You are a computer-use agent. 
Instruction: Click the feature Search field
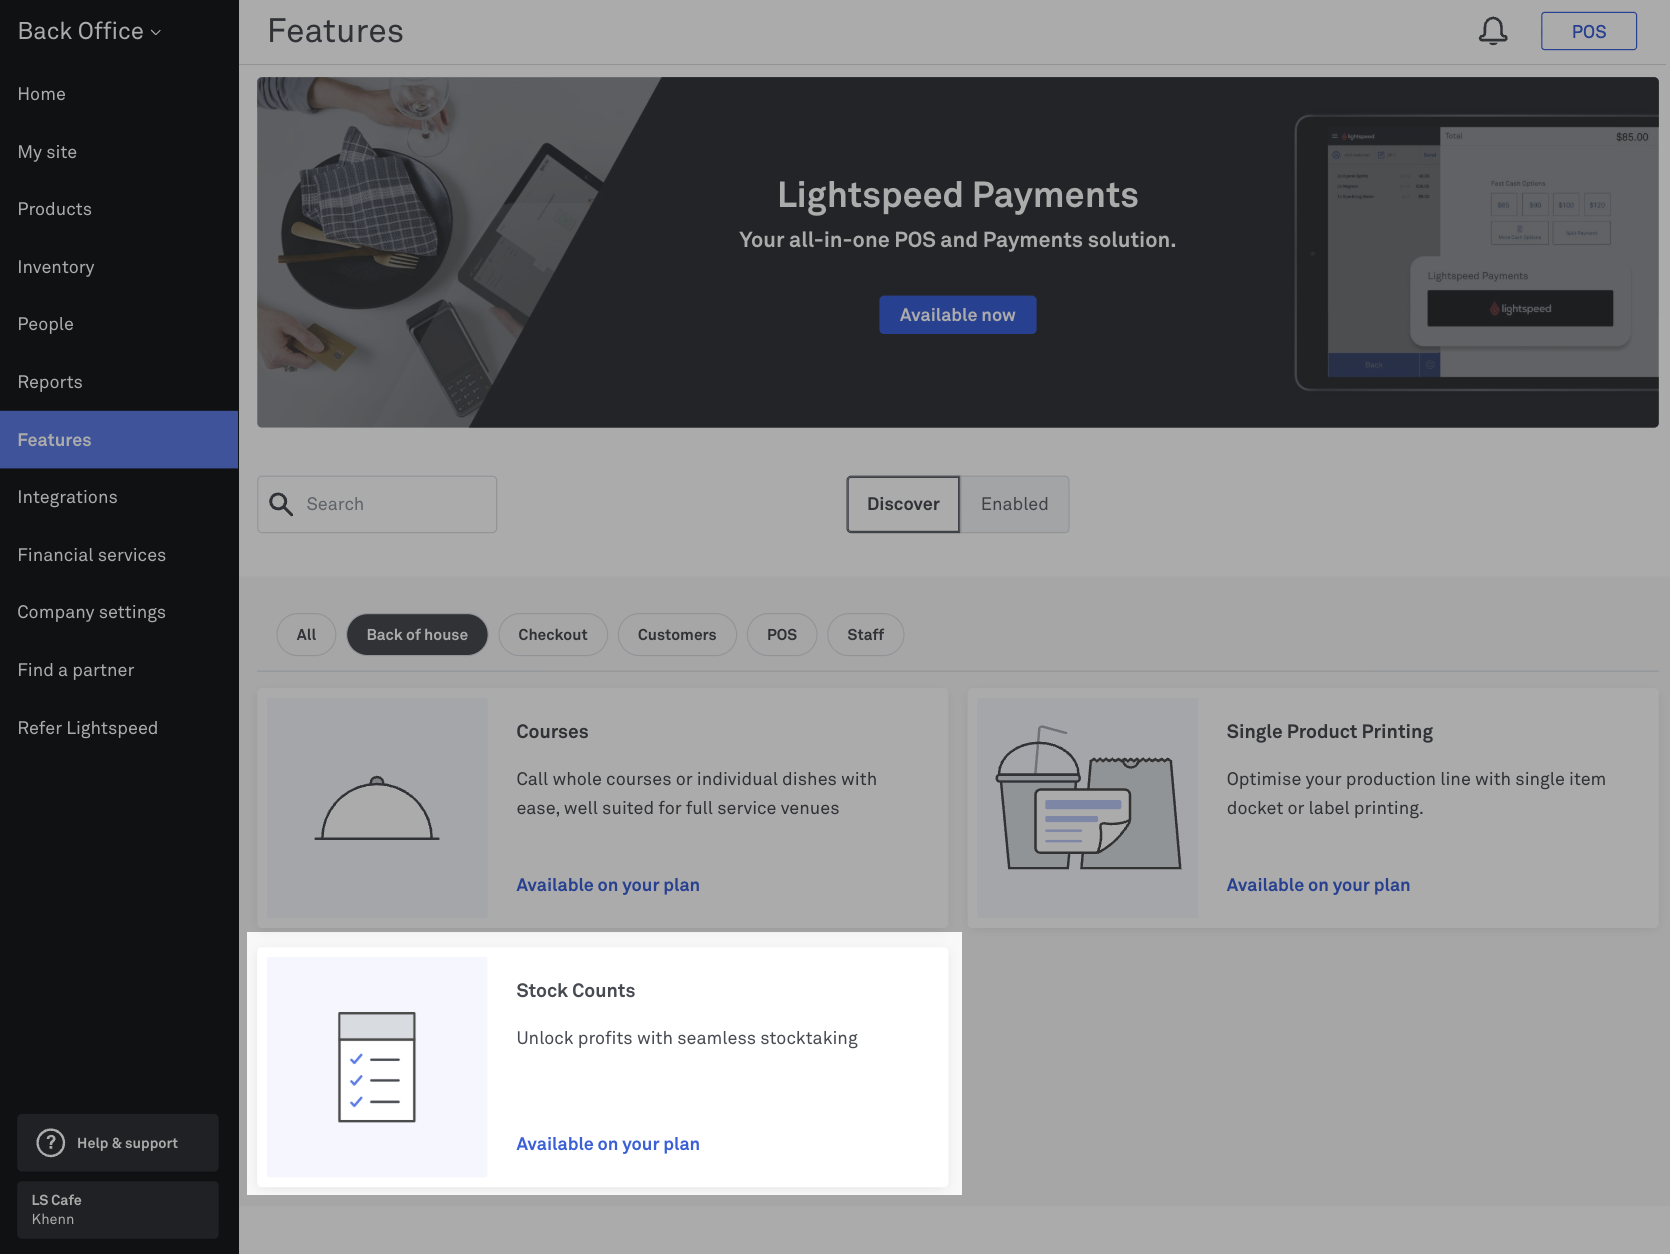(377, 504)
